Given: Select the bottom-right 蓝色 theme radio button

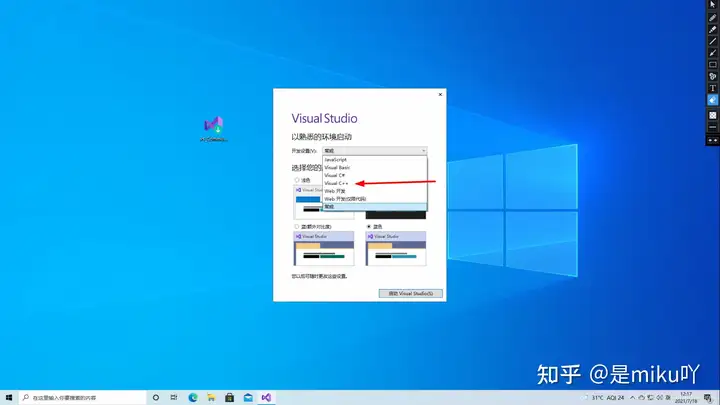Looking at the screenshot, I should click(369, 227).
